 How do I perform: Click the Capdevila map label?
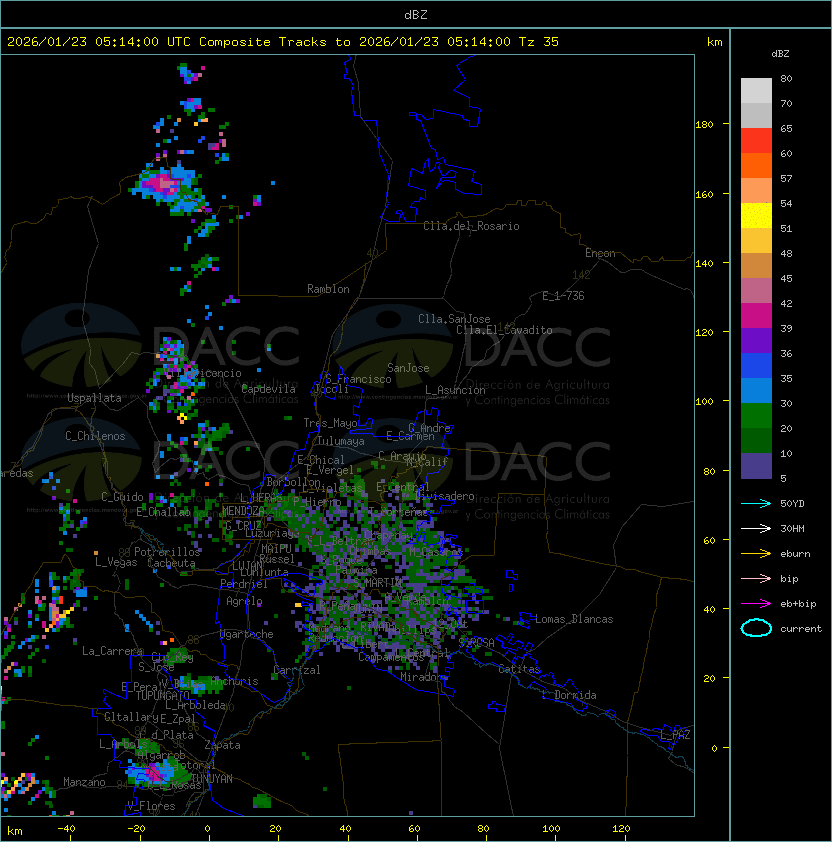tap(268, 389)
